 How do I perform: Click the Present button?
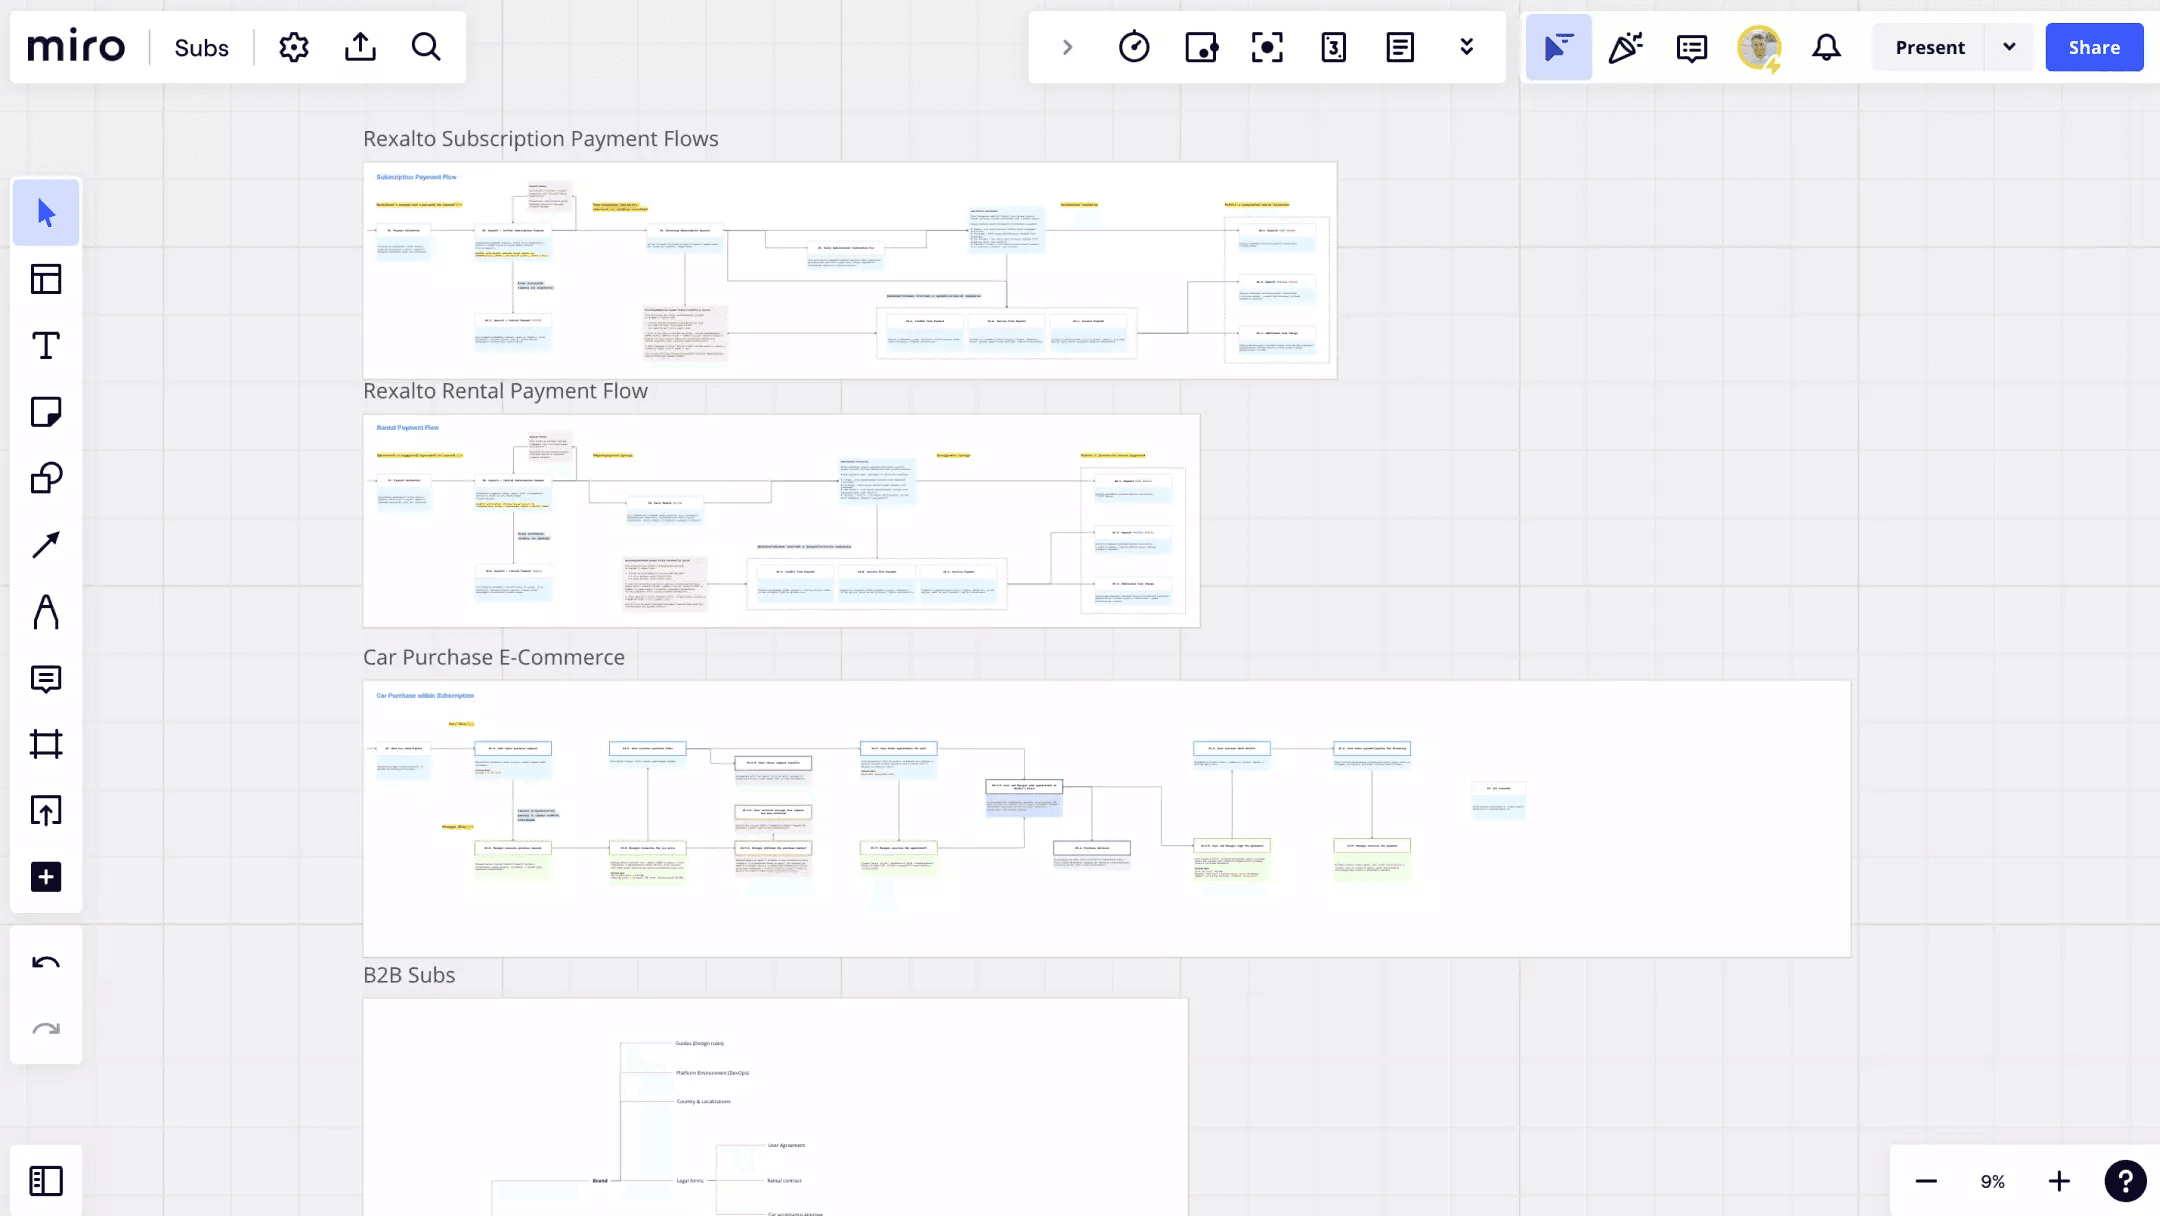coord(1929,47)
